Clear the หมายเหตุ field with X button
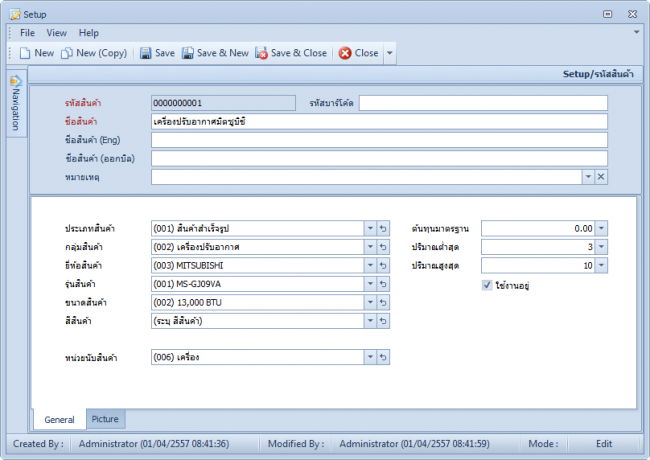 (601, 177)
